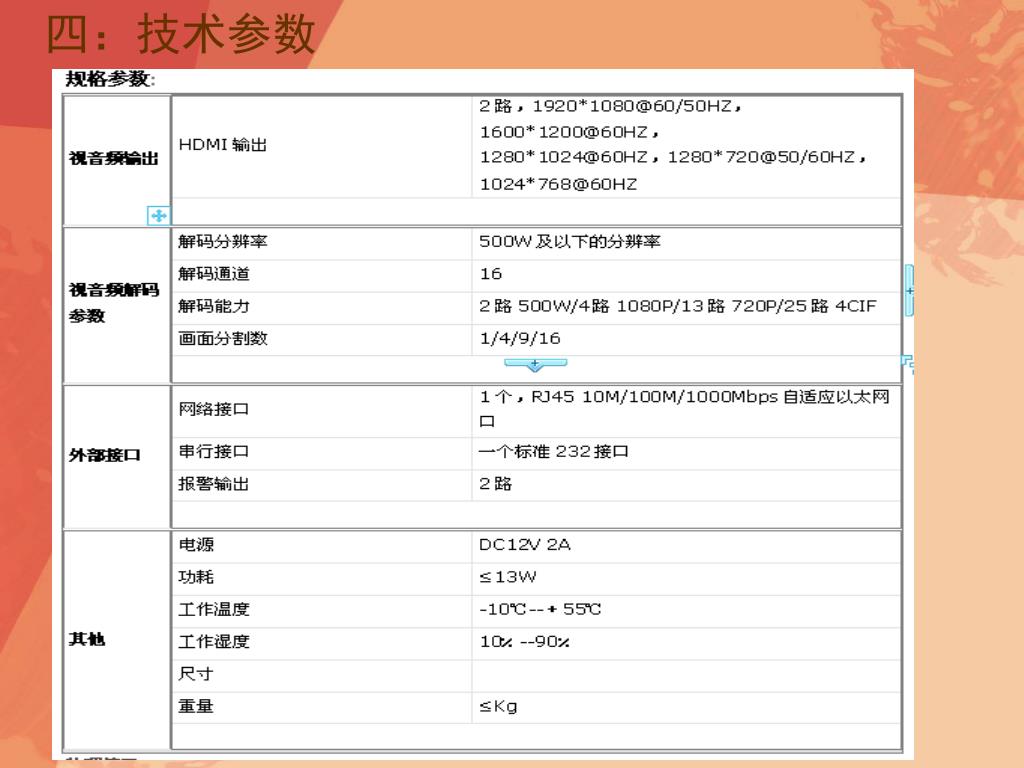1024x768 pixels.
Task: Click the 1024*768@60HZ line
Action: point(558,184)
